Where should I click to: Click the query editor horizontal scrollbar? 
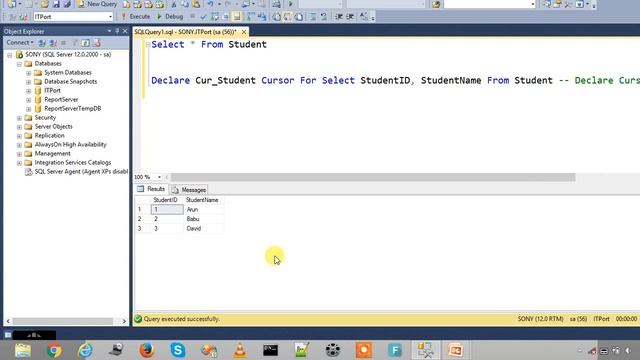click(373, 177)
